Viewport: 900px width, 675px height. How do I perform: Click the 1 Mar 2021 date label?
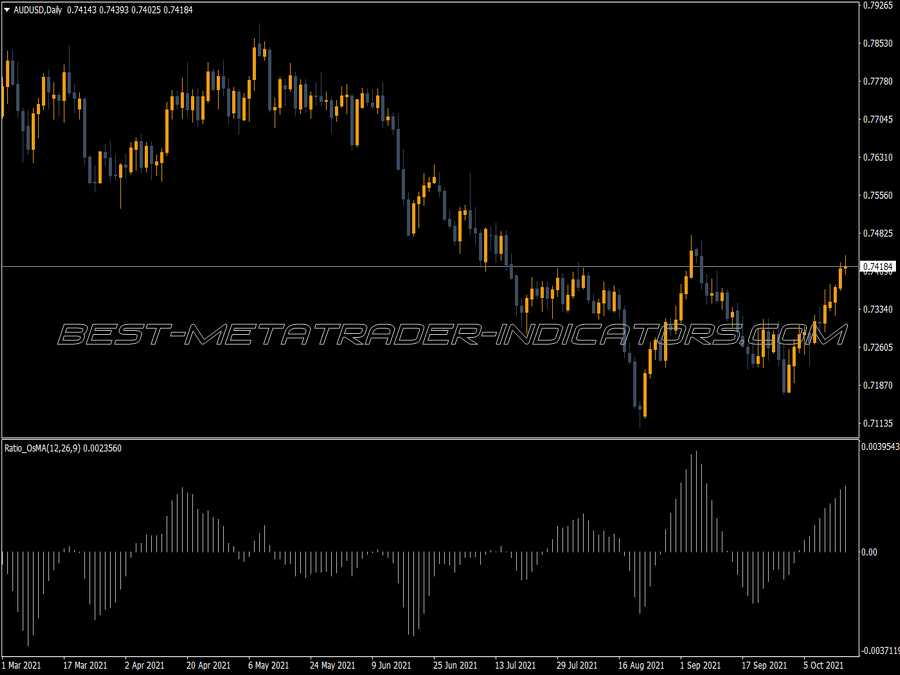22,665
